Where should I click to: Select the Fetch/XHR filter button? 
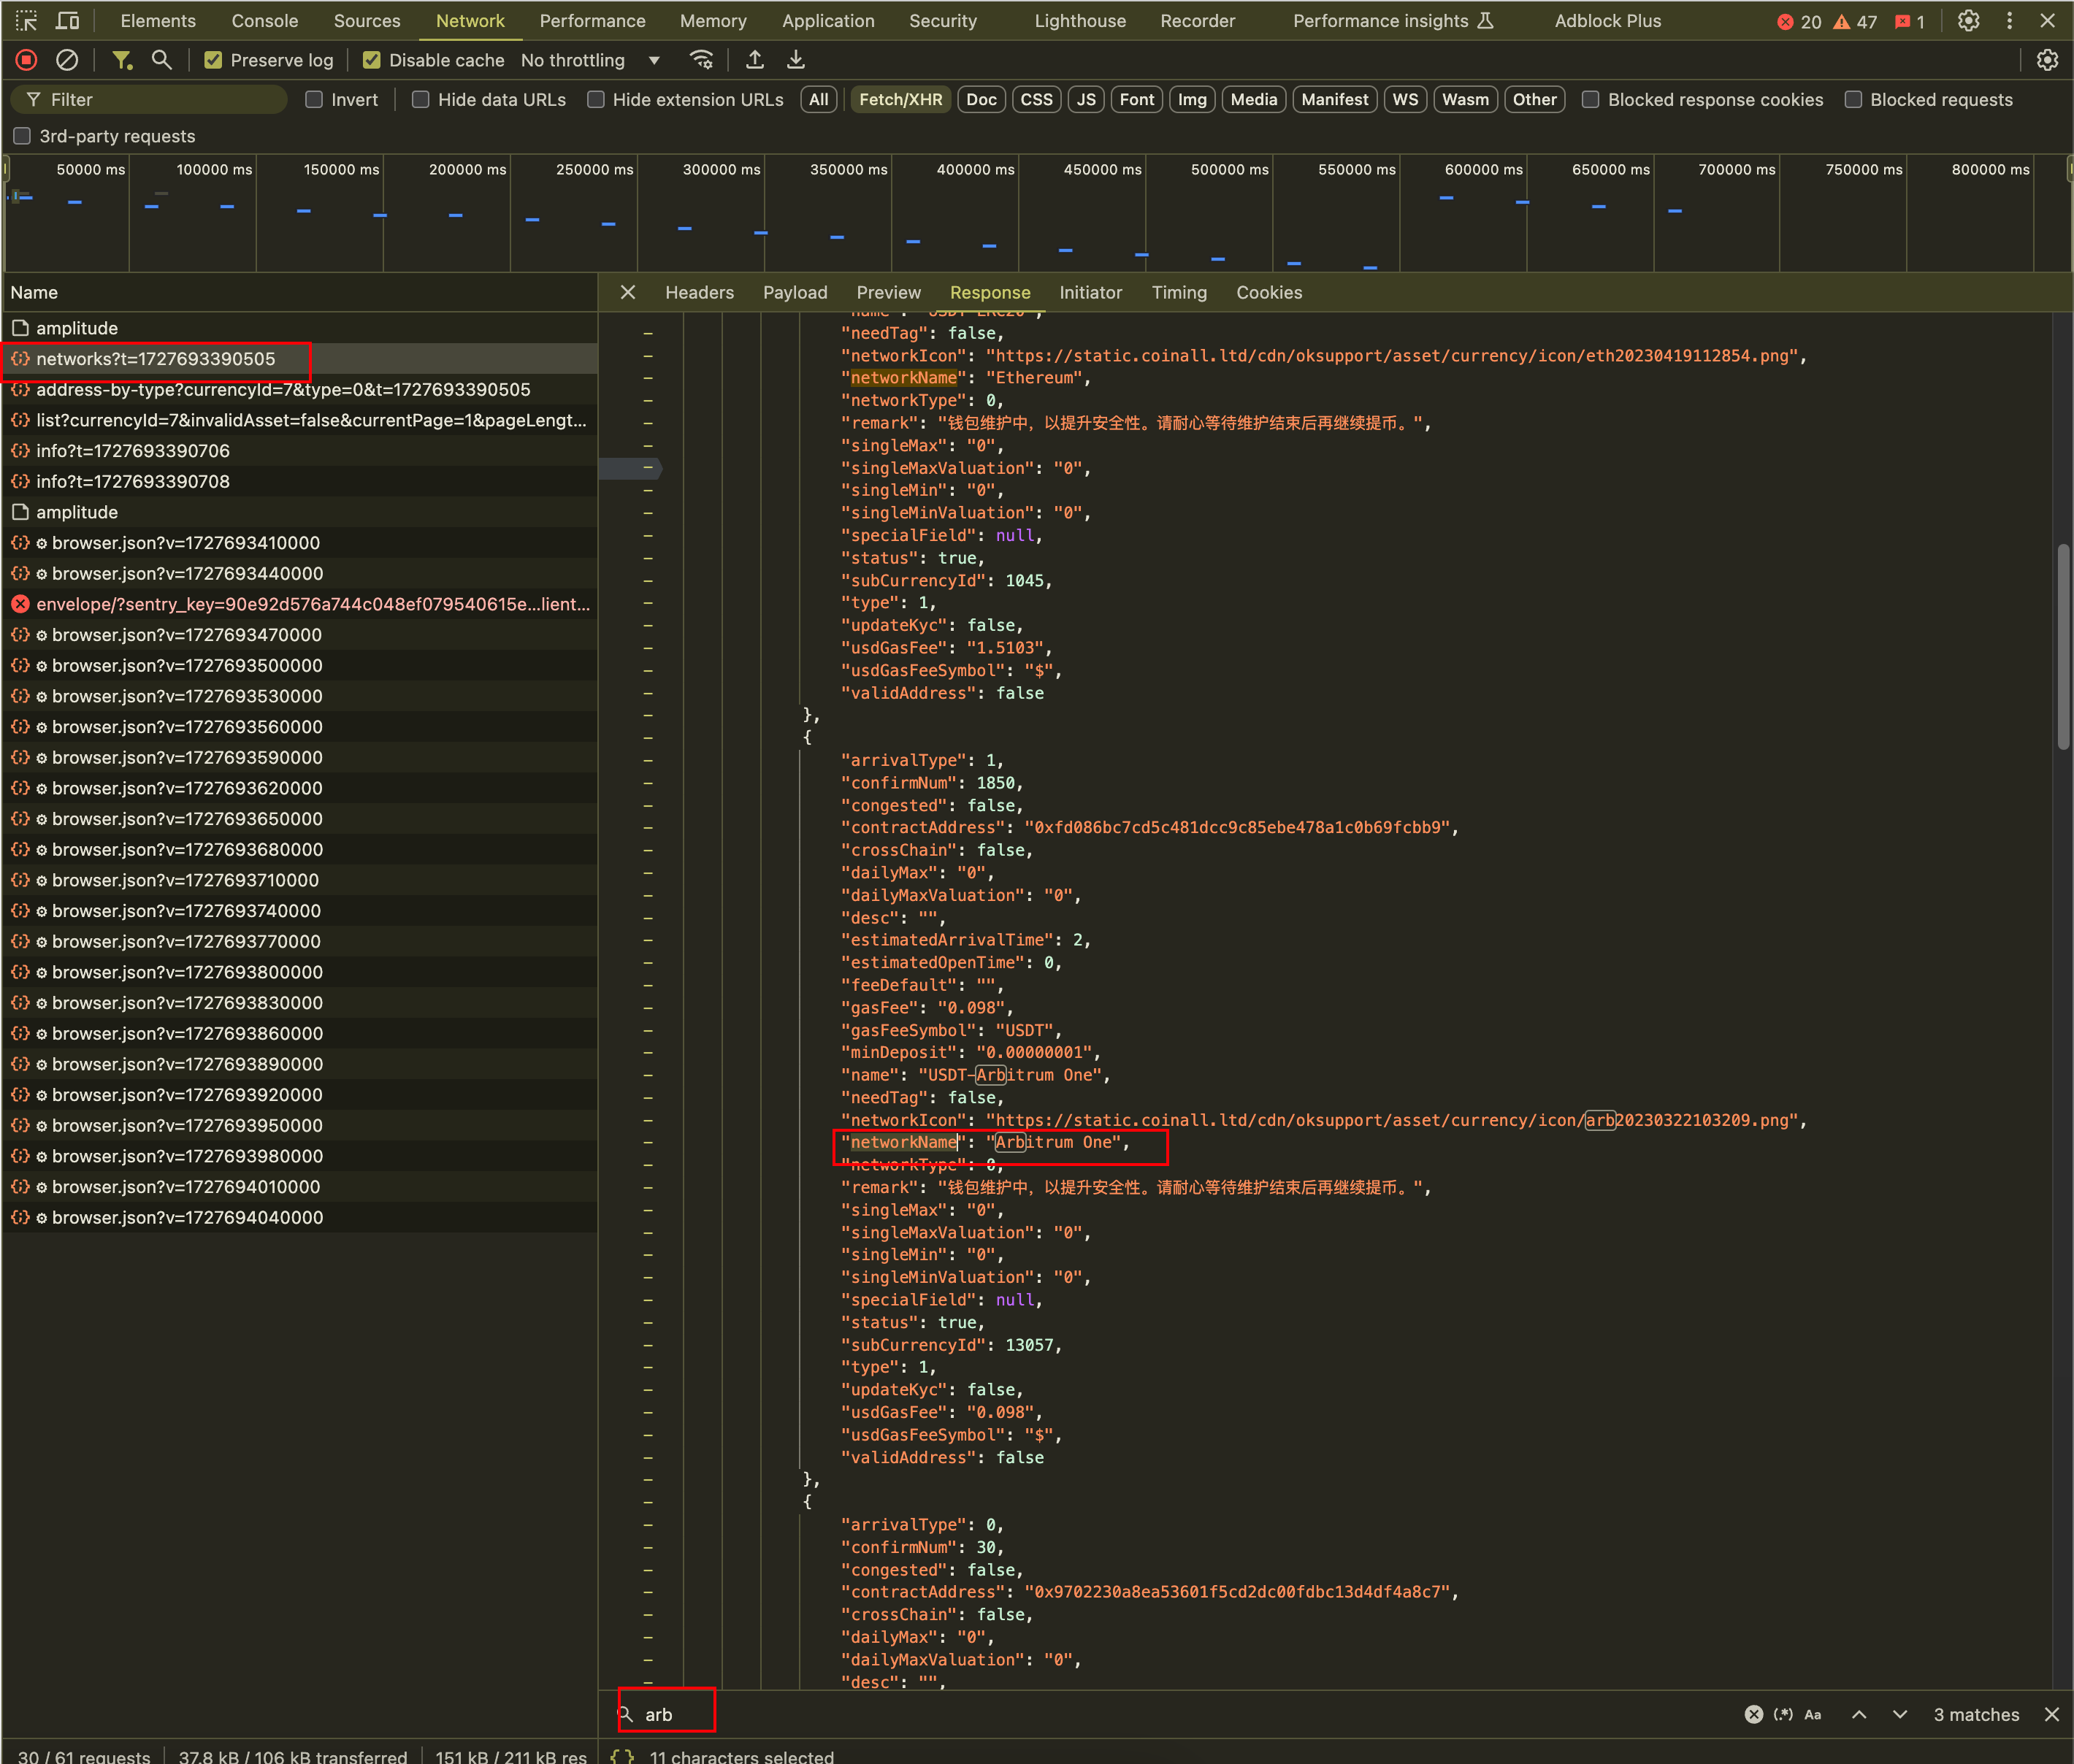click(x=900, y=99)
